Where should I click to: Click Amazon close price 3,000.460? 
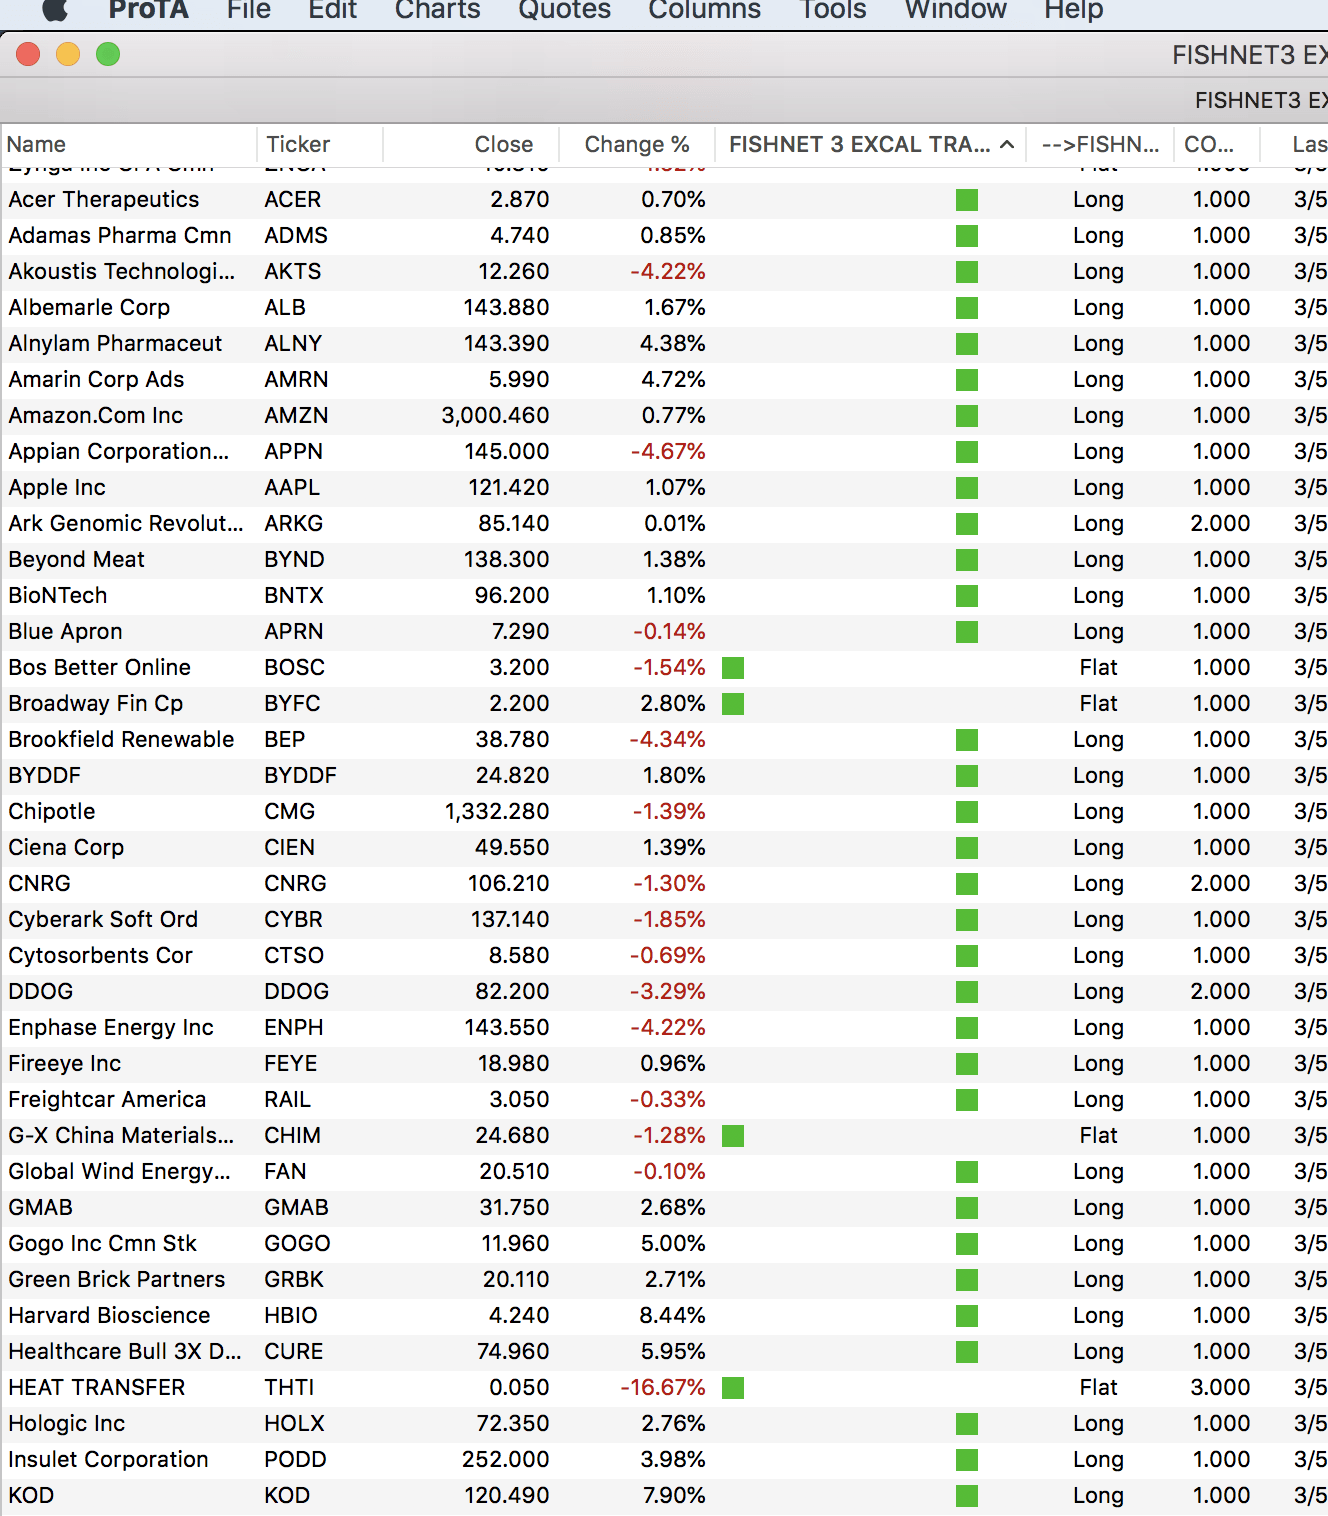point(495,415)
